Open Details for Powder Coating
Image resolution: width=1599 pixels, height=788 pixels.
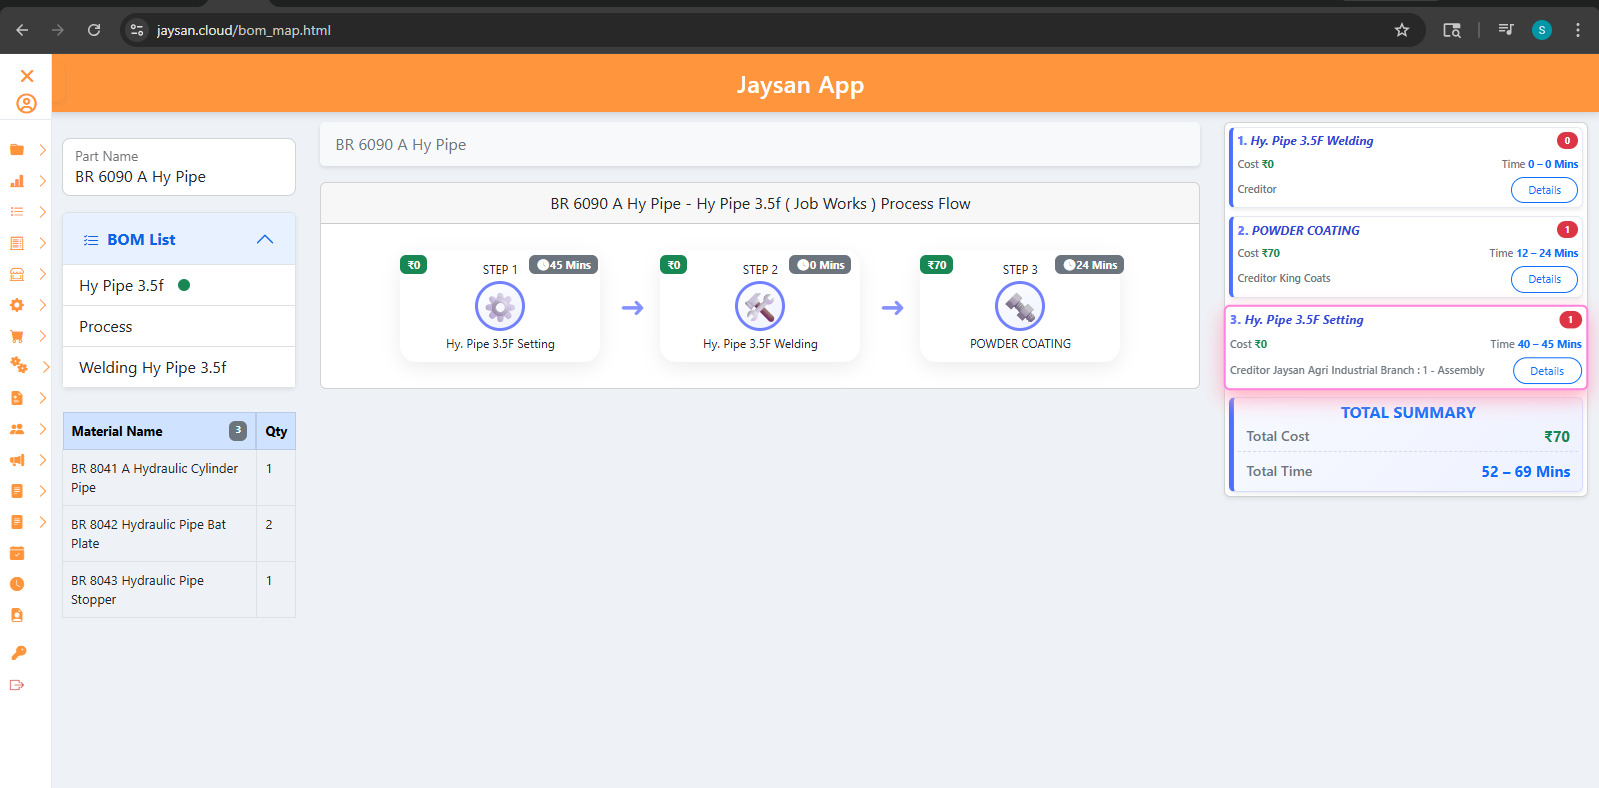point(1544,280)
